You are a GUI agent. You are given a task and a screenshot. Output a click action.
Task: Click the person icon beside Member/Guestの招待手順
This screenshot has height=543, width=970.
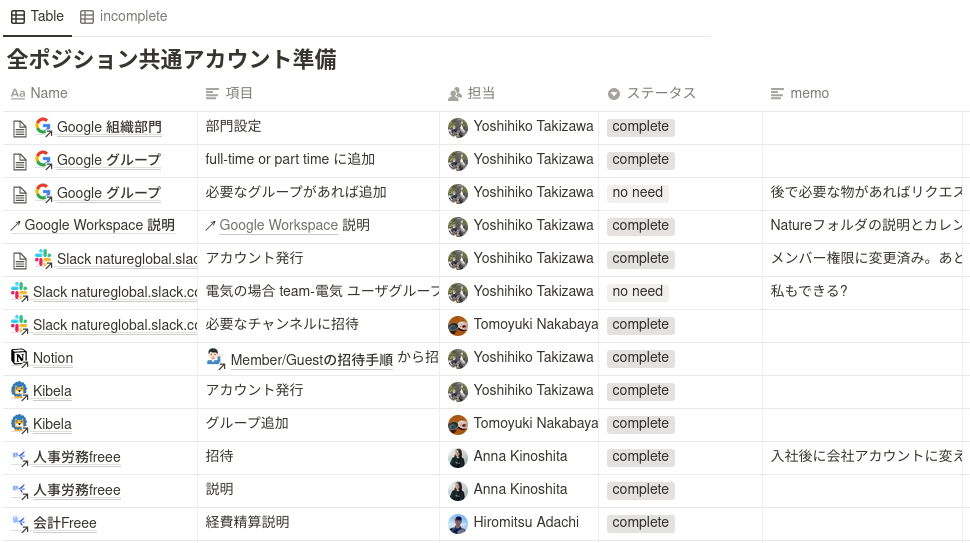(x=215, y=359)
